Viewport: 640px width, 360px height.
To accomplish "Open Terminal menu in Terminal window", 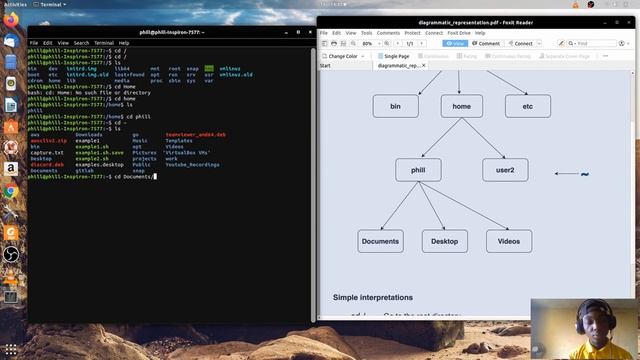I will click(104, 43).
